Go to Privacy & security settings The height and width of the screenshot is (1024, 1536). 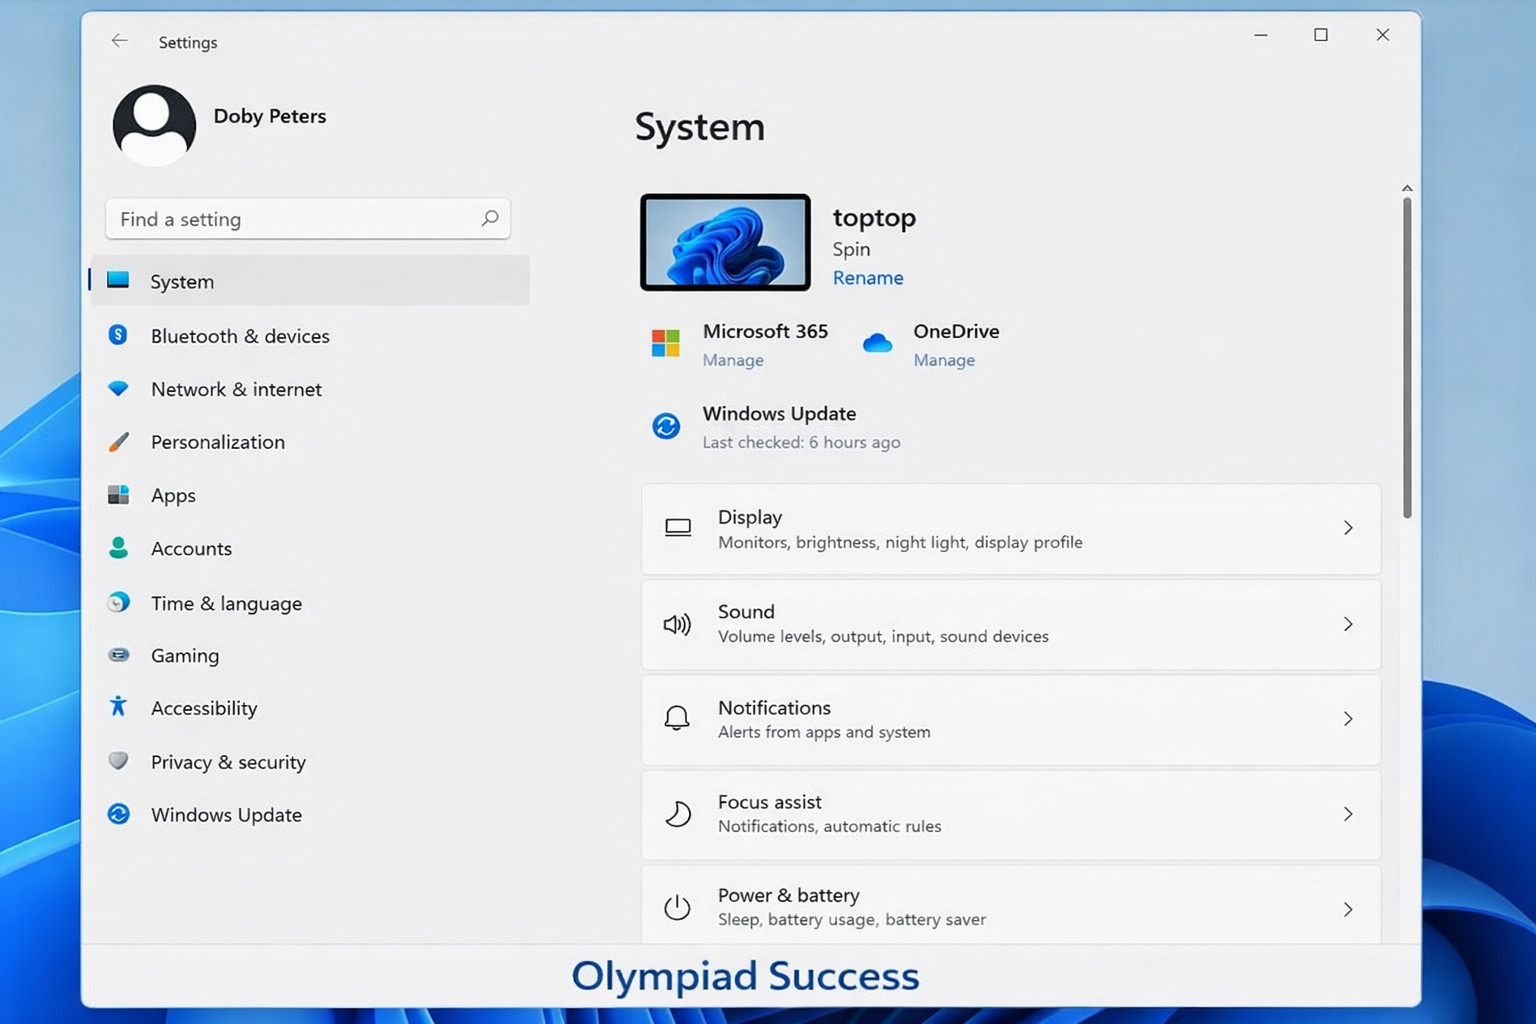coord(228,762)
